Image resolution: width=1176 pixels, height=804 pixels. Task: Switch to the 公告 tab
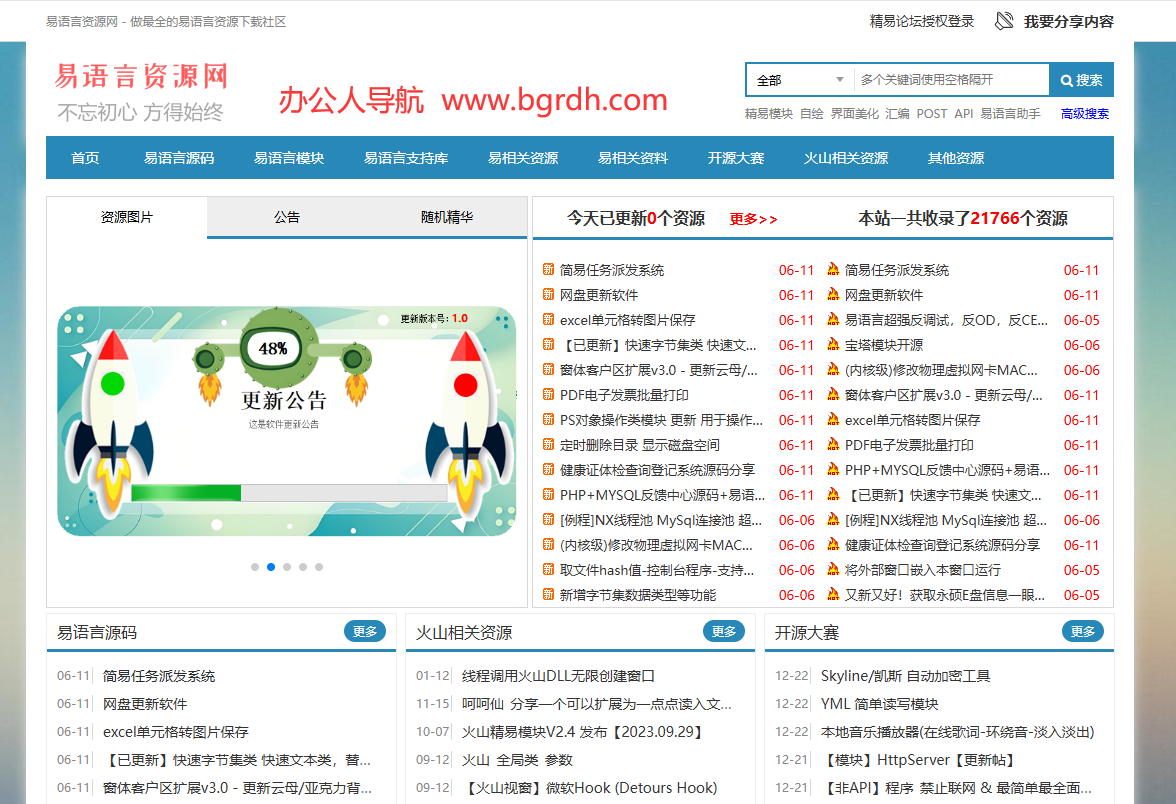pos(287,217)
